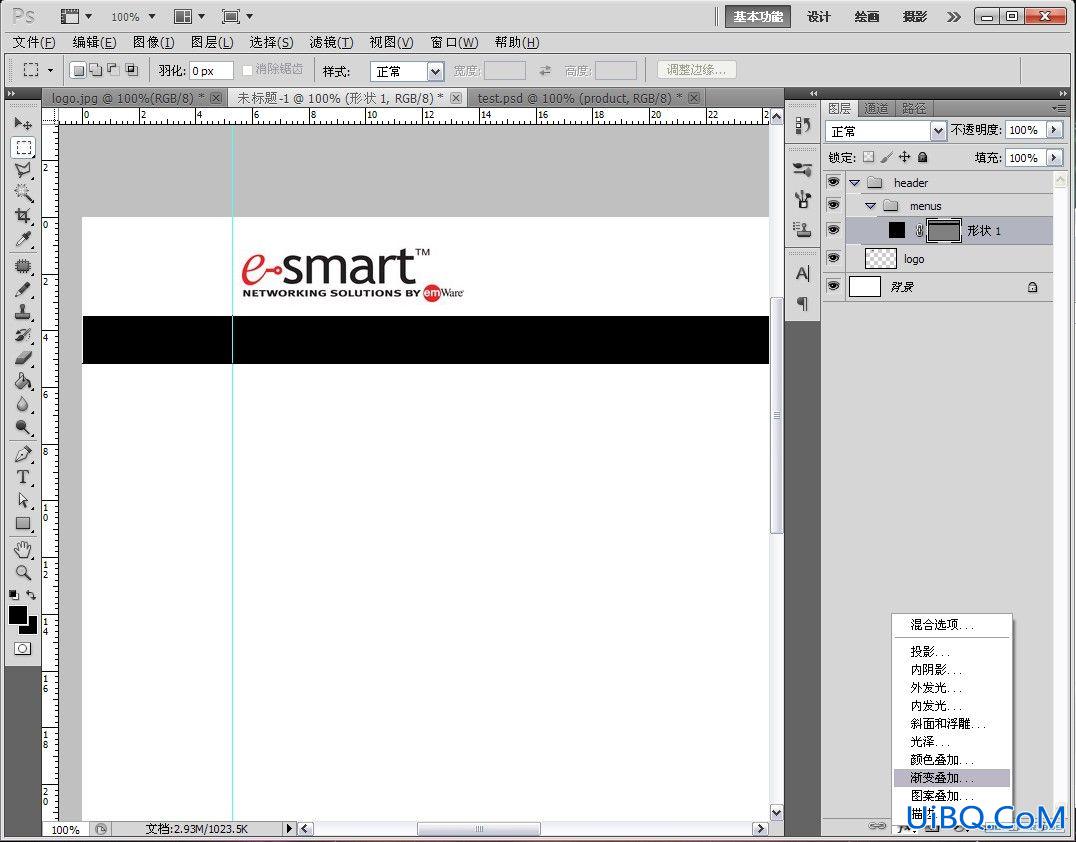Viewport: 1076px width, 842px height.
Task: Click the 设计 workspace button
Action: tap(819, 16)
